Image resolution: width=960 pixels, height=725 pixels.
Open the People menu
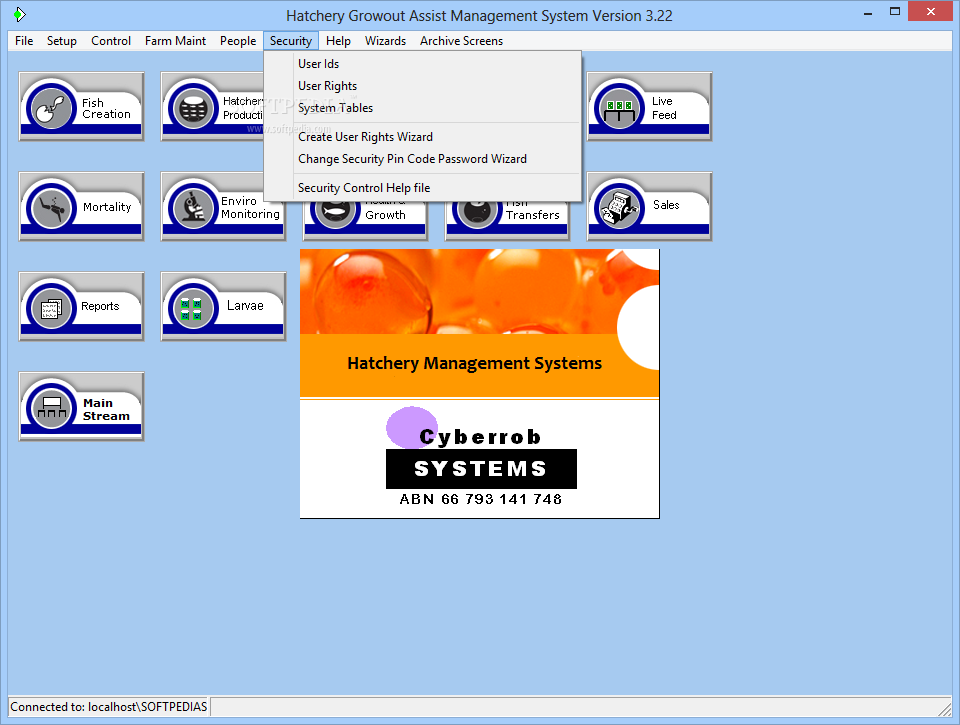point(238,41)
